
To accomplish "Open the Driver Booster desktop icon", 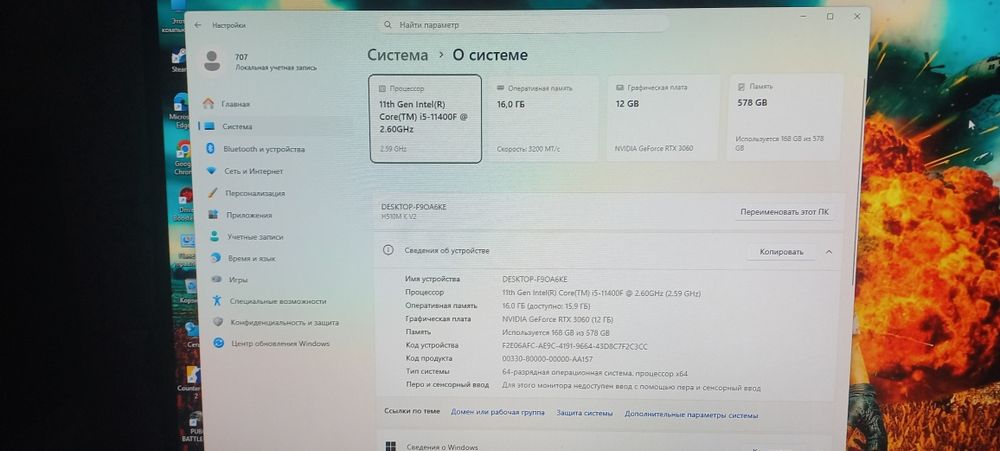I will click(186, 204).
